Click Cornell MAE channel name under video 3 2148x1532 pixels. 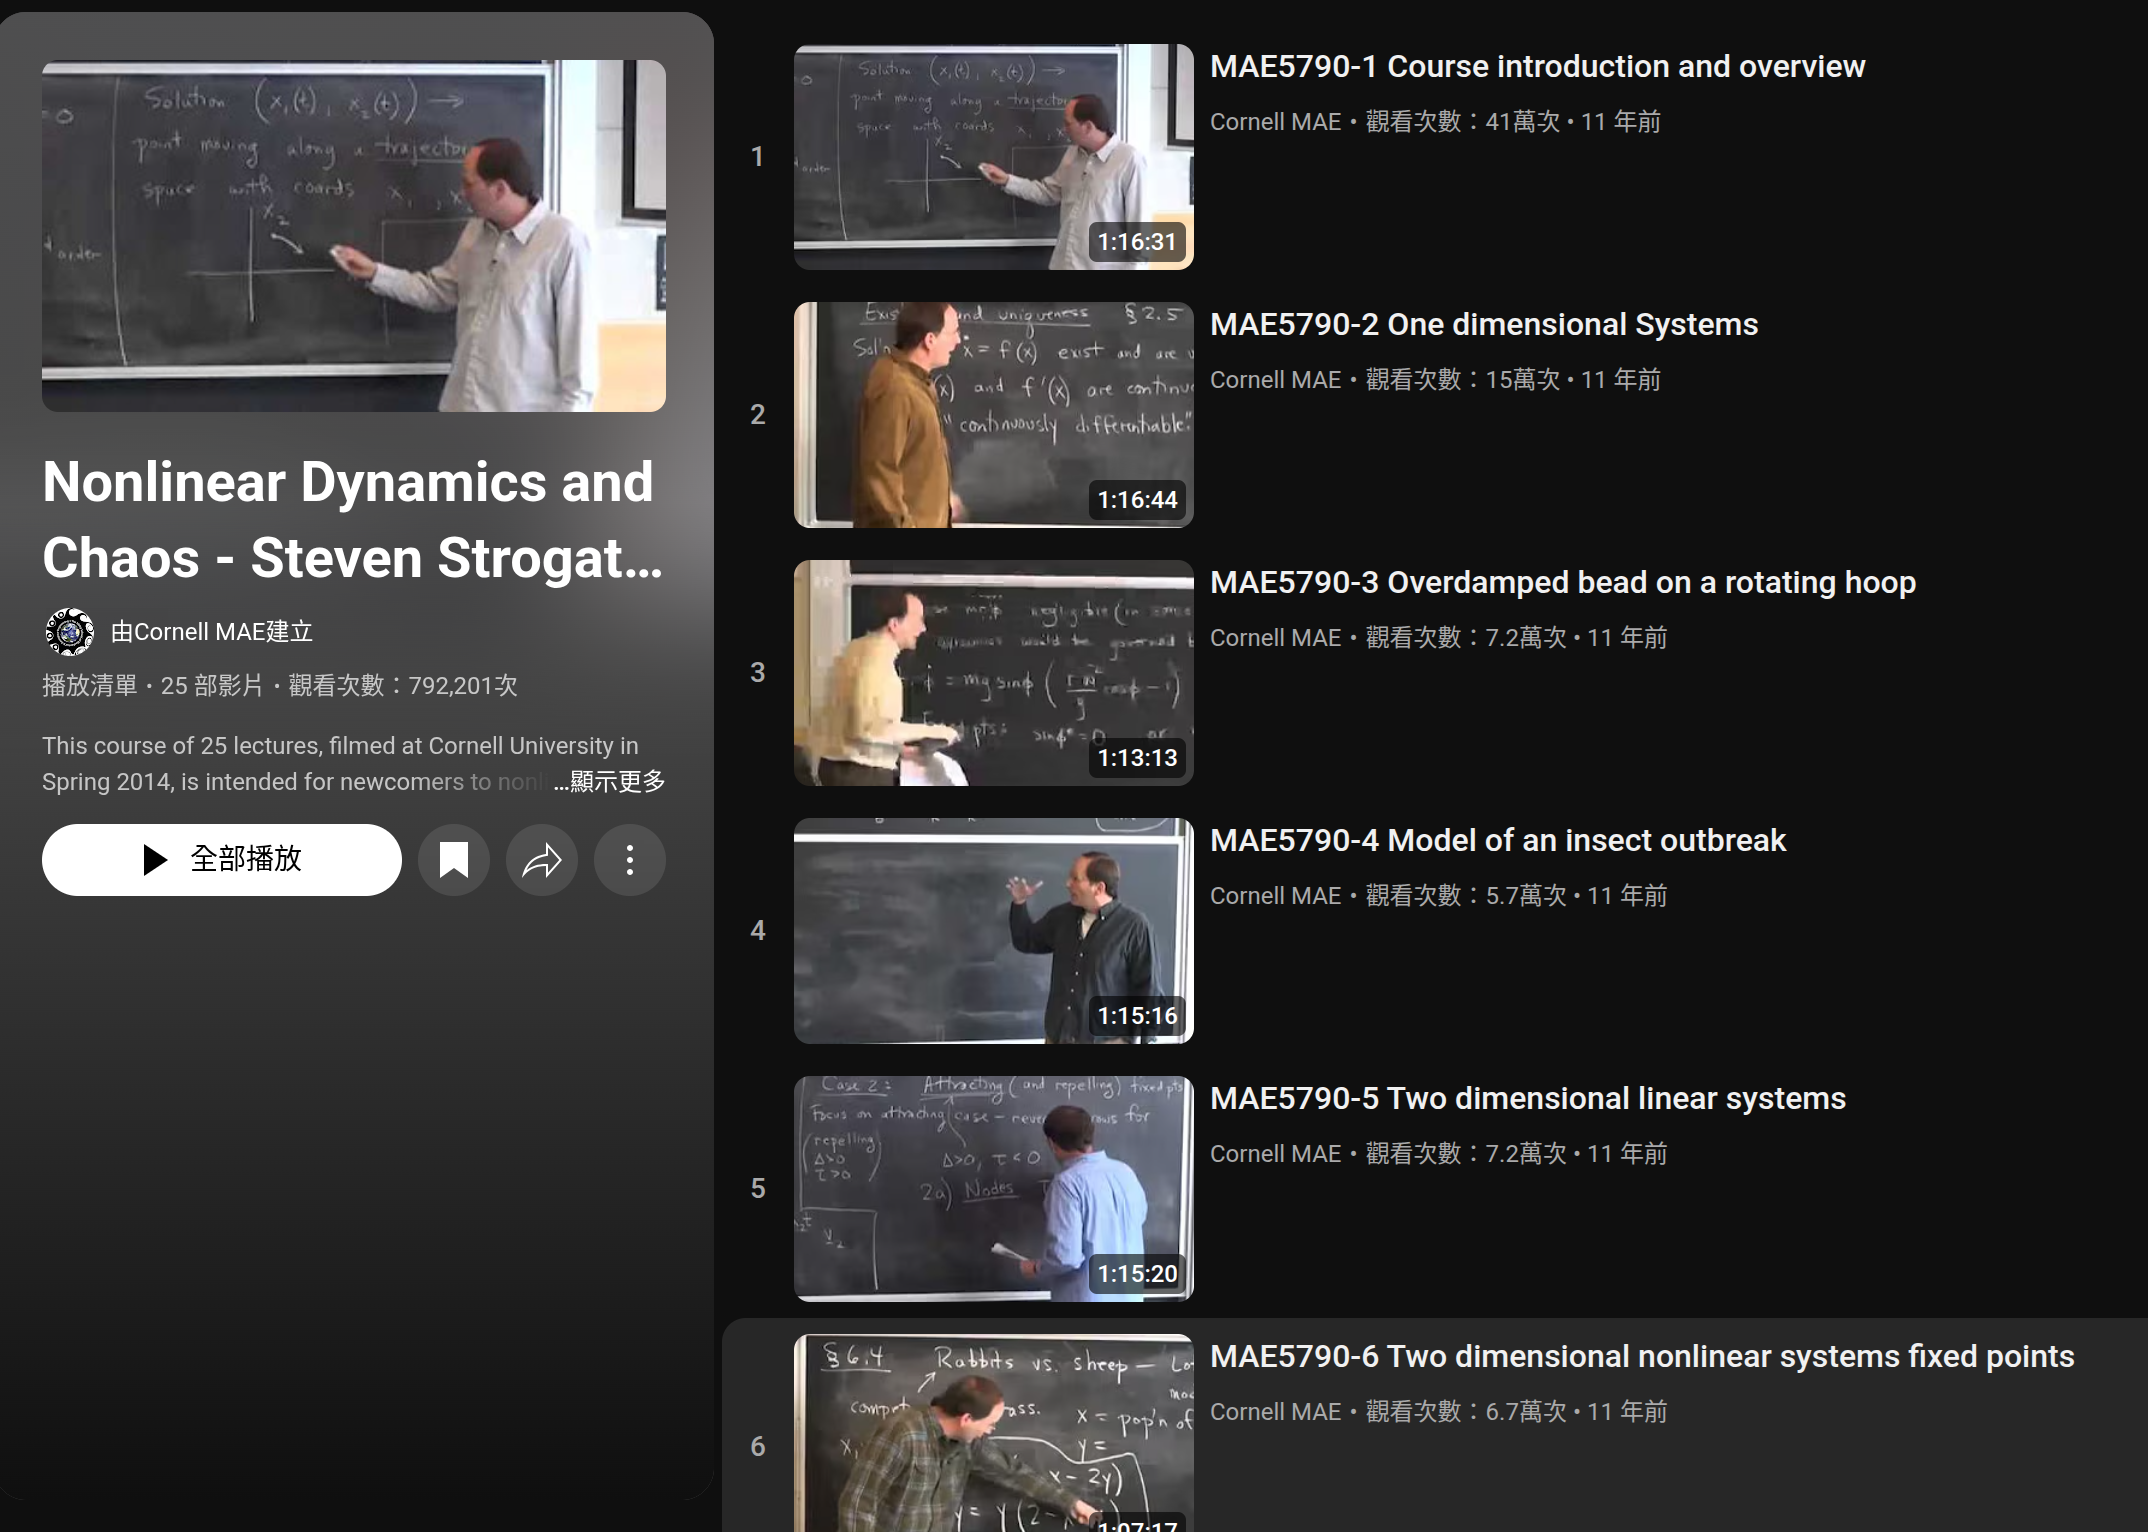[1275, 638]
